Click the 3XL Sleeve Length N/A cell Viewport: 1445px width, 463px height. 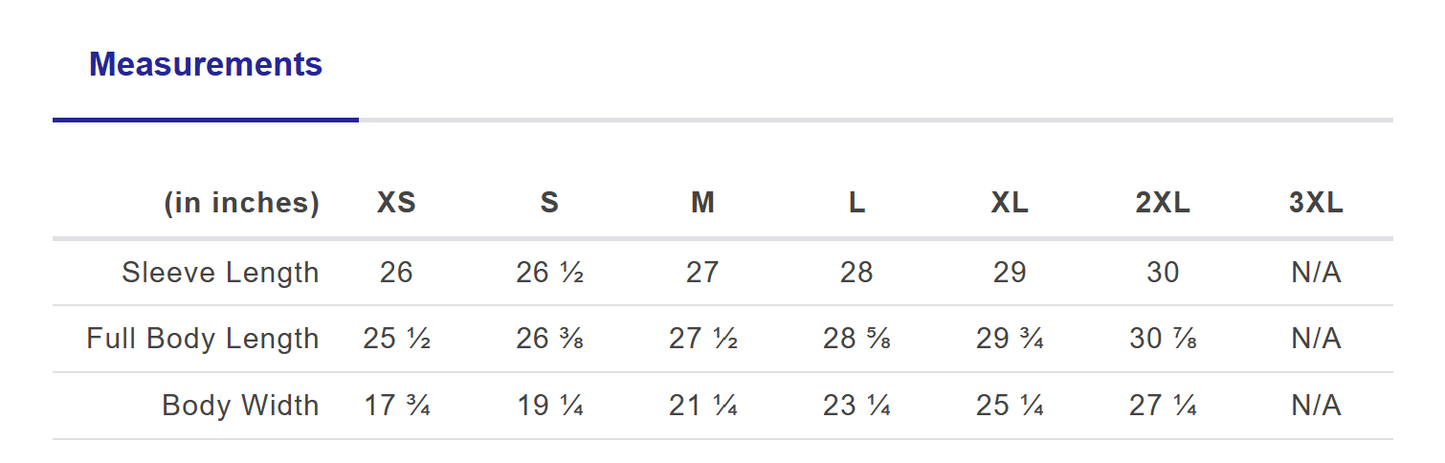(x=1316, y=272)
